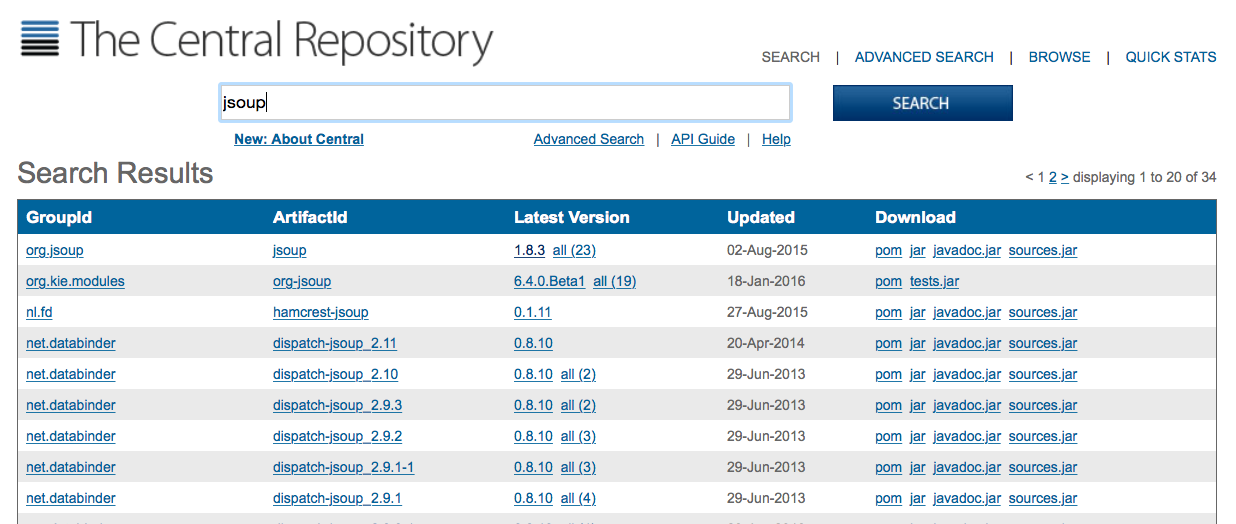
Task: Download the jar for dispatch-jsoup_2.11
Action: [x=917, y=343]
